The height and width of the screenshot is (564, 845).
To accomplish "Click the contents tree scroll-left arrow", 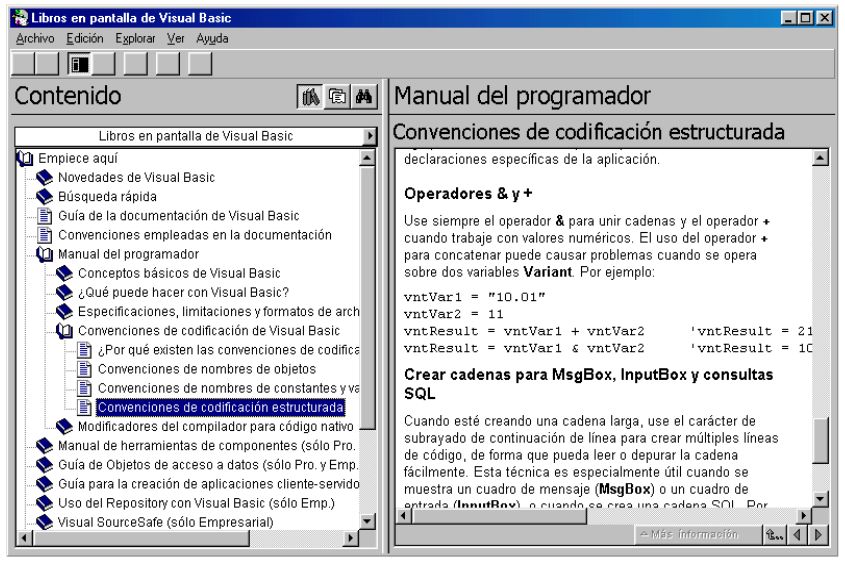I will click(x=24, y=538).
